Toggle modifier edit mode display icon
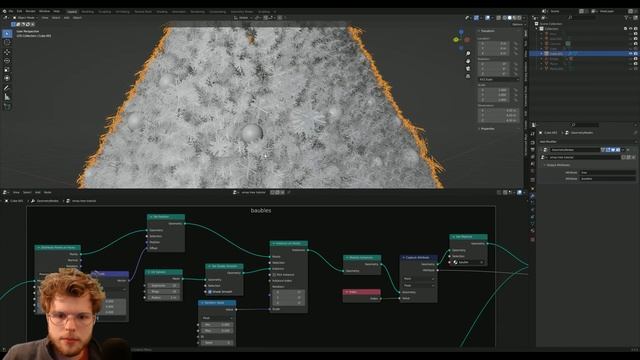 click(x=608, y=150)
